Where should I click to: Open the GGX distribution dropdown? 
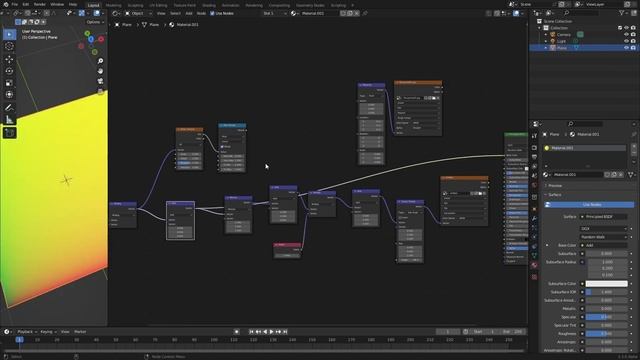(x=604, y=229)
